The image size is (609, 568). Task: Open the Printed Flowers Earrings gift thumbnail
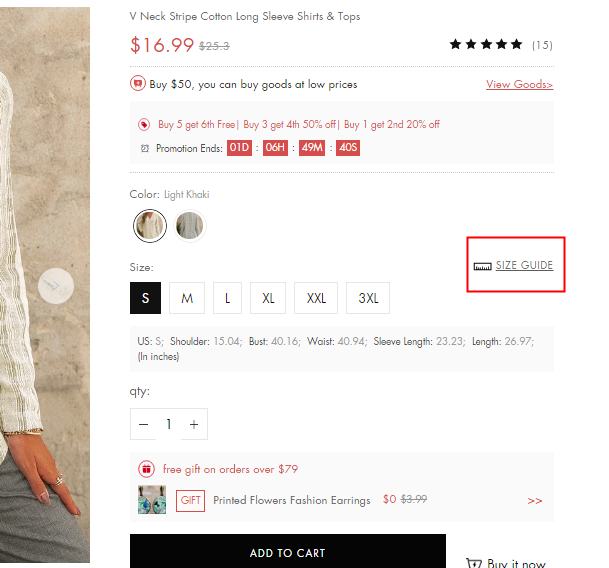point(152,500)
